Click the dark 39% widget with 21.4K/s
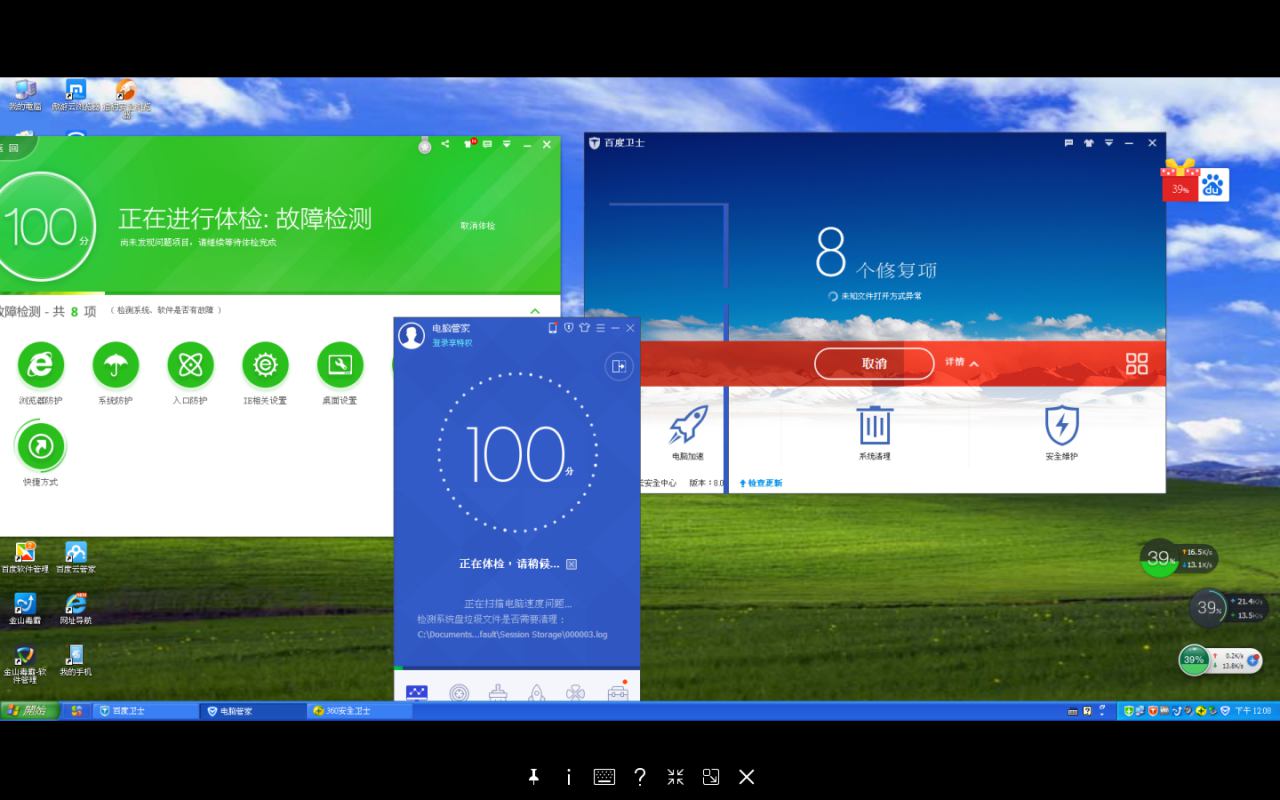This screenshot has height=800, width=1280. 1228,608
